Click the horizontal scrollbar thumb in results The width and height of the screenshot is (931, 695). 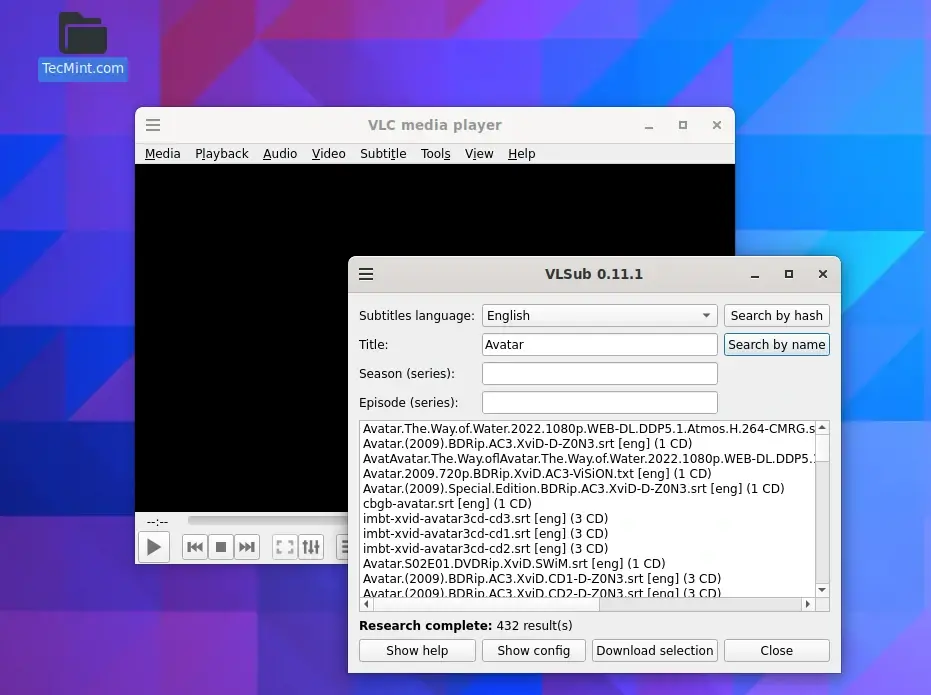click(x=486, y=604)
